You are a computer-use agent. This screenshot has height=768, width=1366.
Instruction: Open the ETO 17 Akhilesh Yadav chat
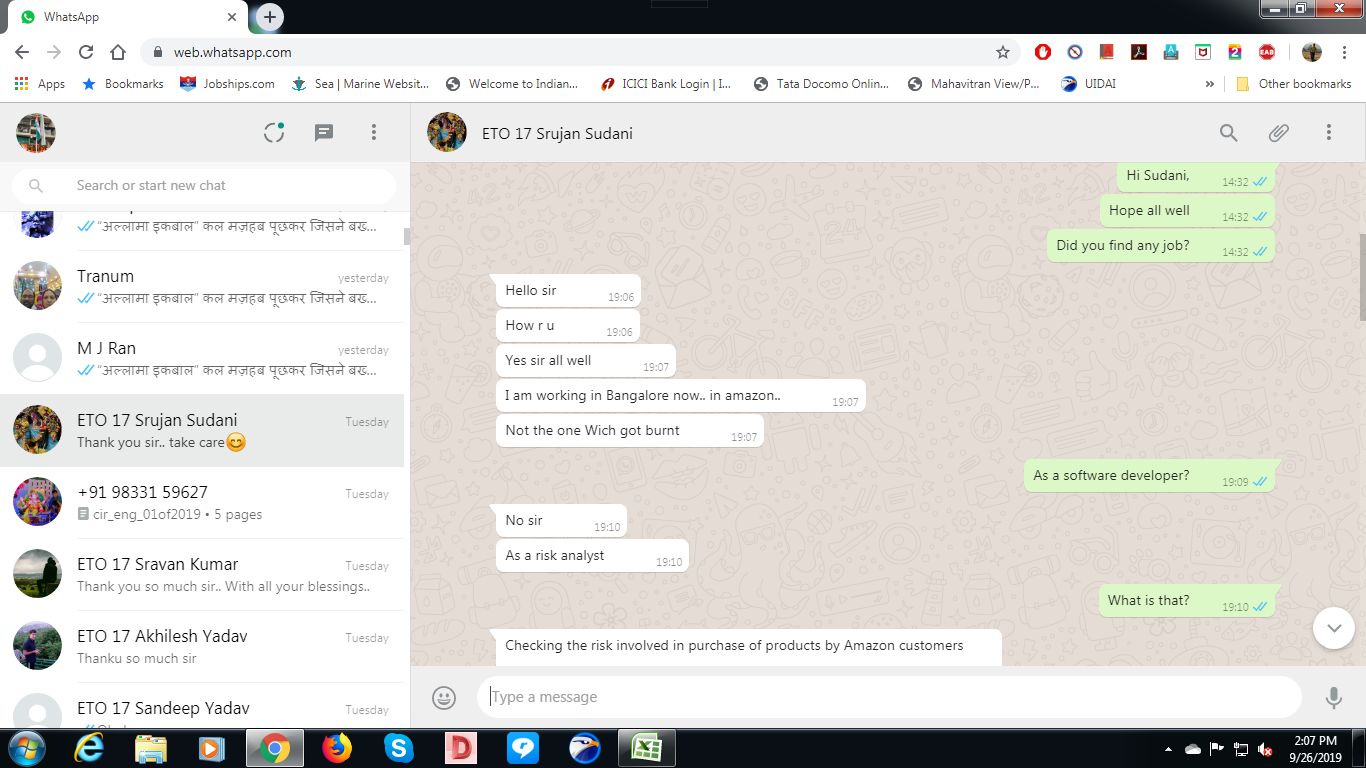tap(202, 646)
